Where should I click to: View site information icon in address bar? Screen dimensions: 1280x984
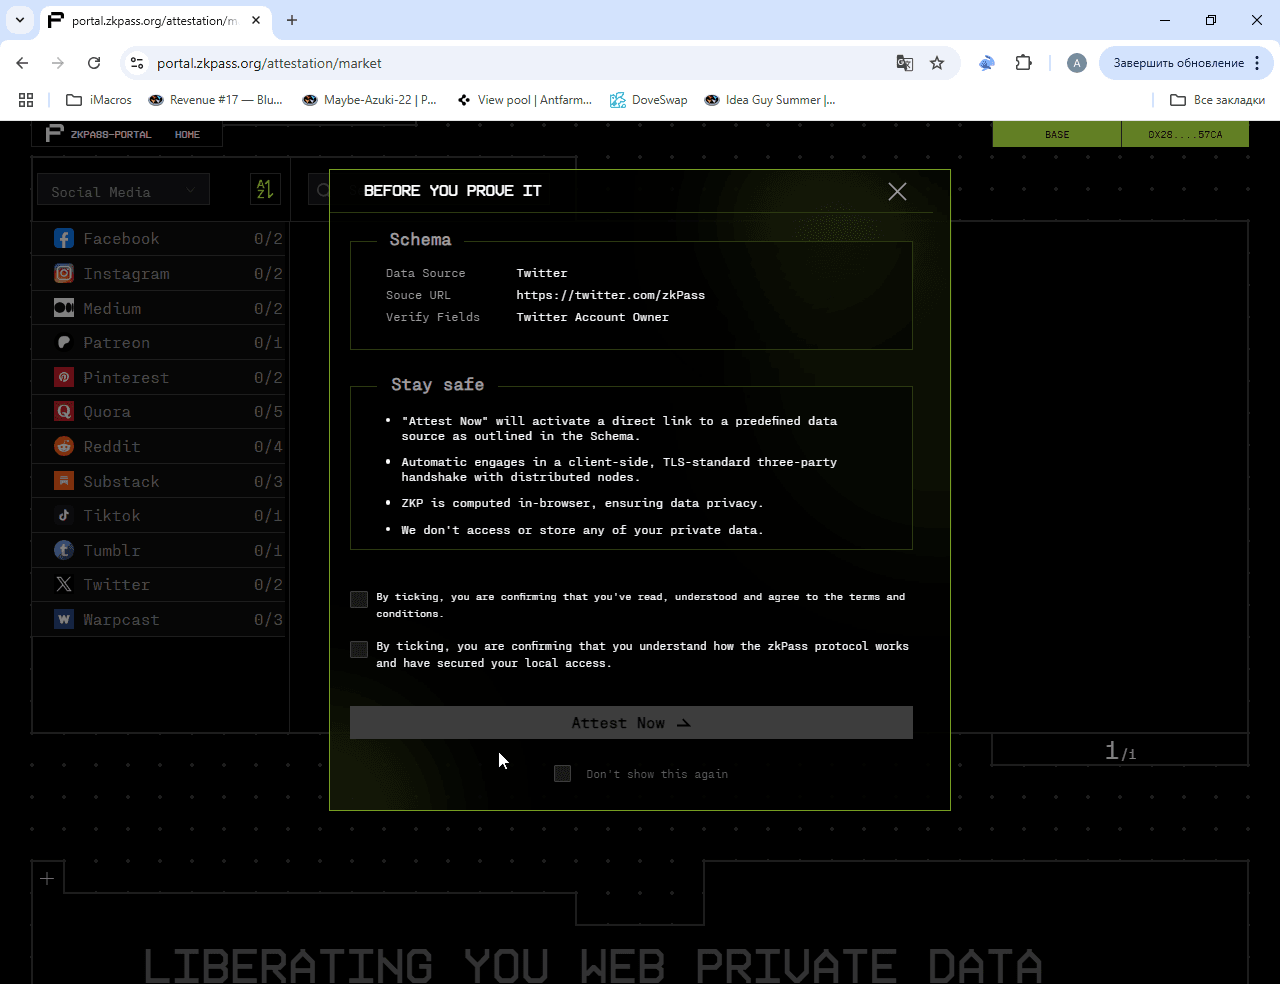point(137,63)
